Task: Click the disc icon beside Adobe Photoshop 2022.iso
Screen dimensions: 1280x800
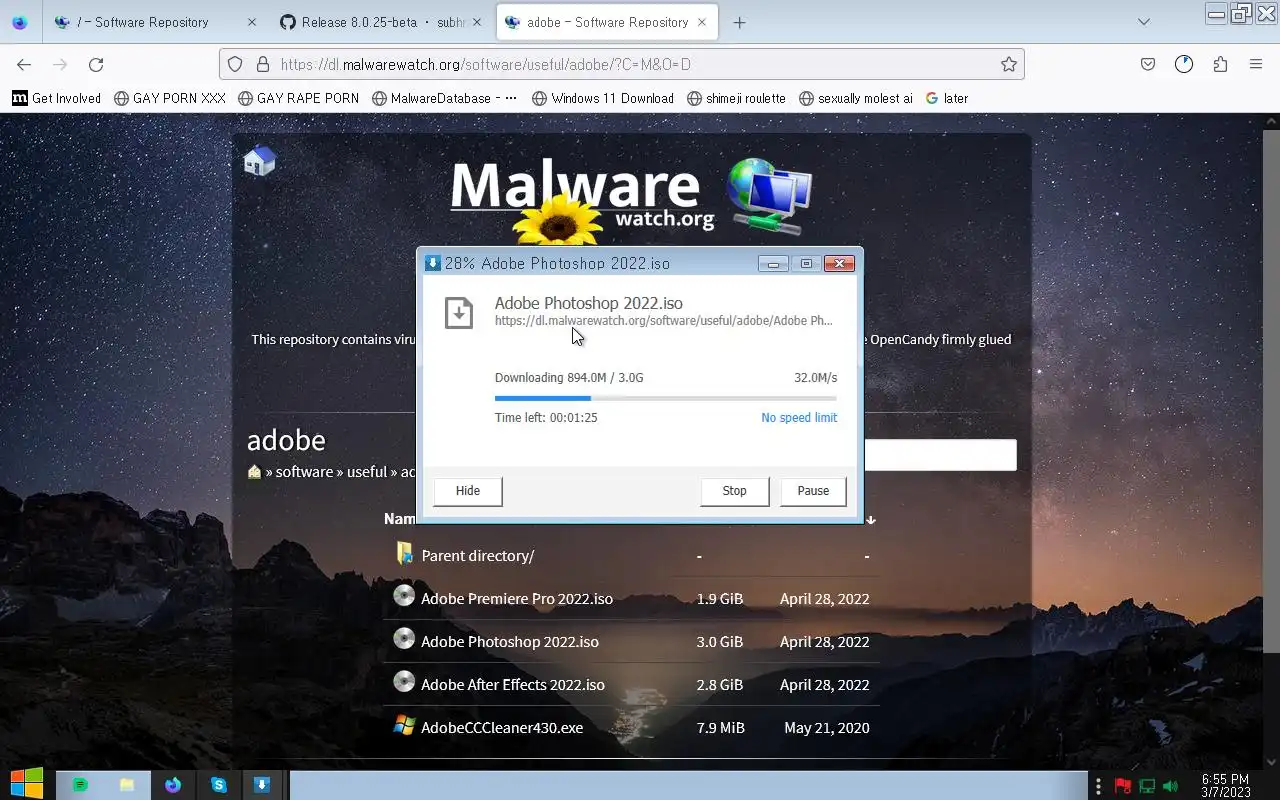Action: coord(404,639)
